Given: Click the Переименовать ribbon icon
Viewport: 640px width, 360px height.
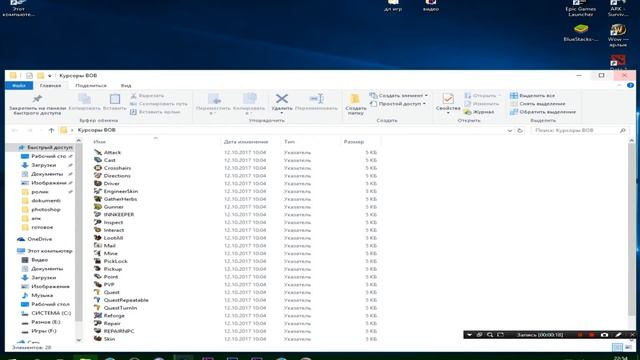Looking at the screenshot, I should tap(316, 98).
